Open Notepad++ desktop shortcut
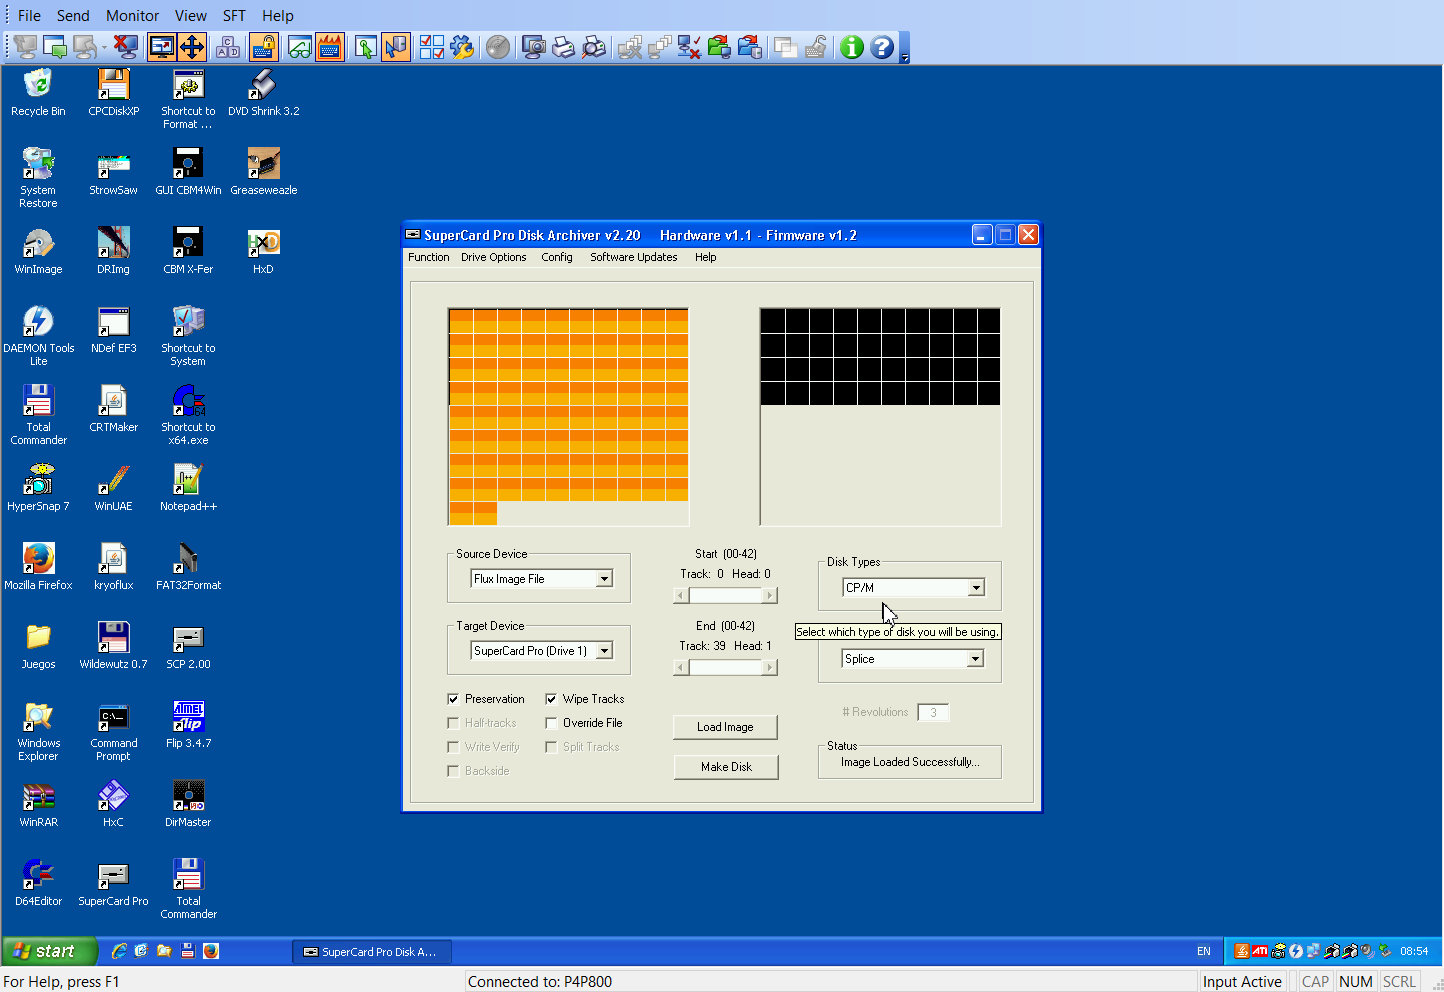 click(188, 487)
